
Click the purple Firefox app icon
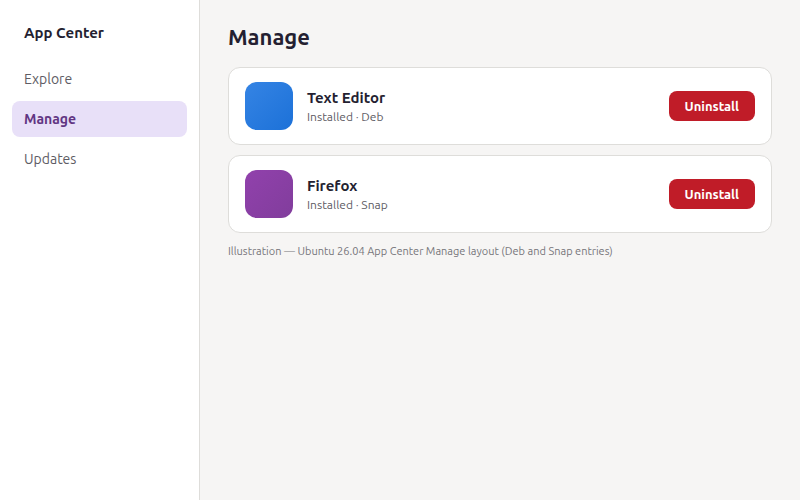pyautogui.click(x=269, y=194)
